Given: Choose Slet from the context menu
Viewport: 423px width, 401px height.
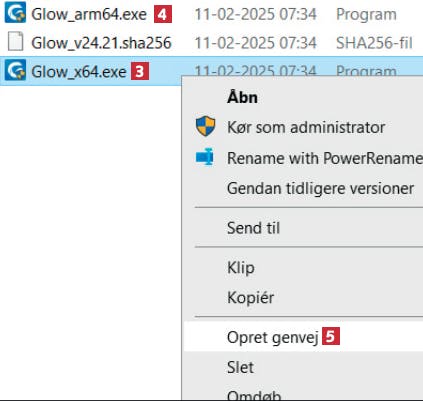Looking at the screenshot, I should click(x=240, y=367).
